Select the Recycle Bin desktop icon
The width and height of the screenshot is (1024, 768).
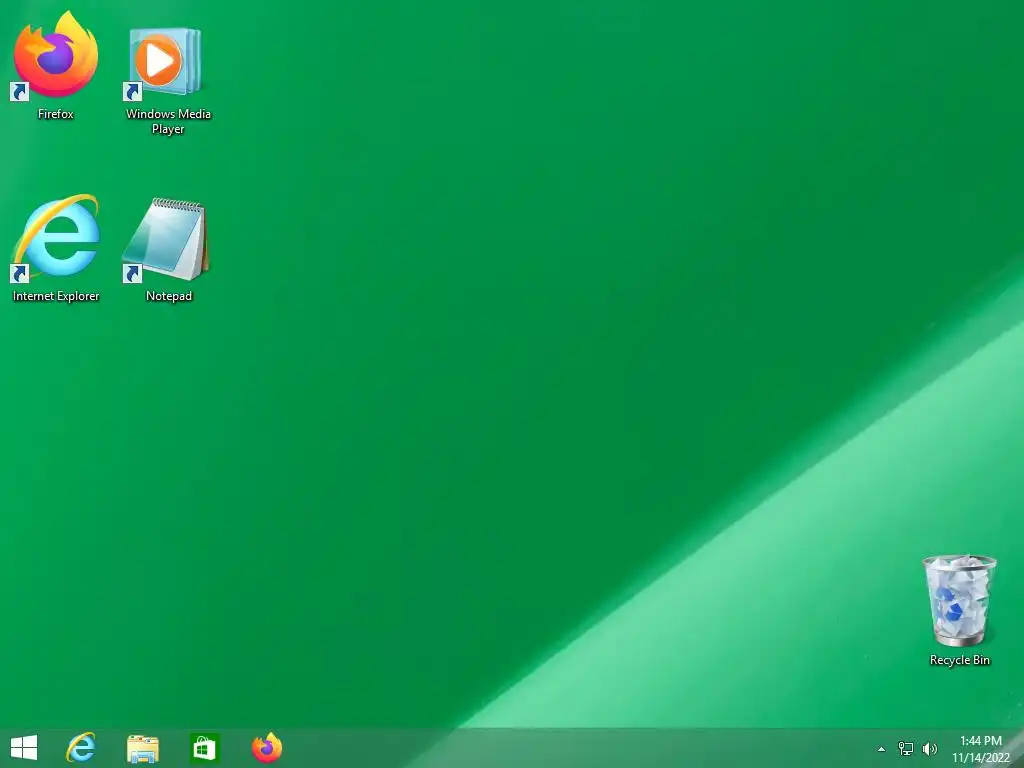[959, 601]
